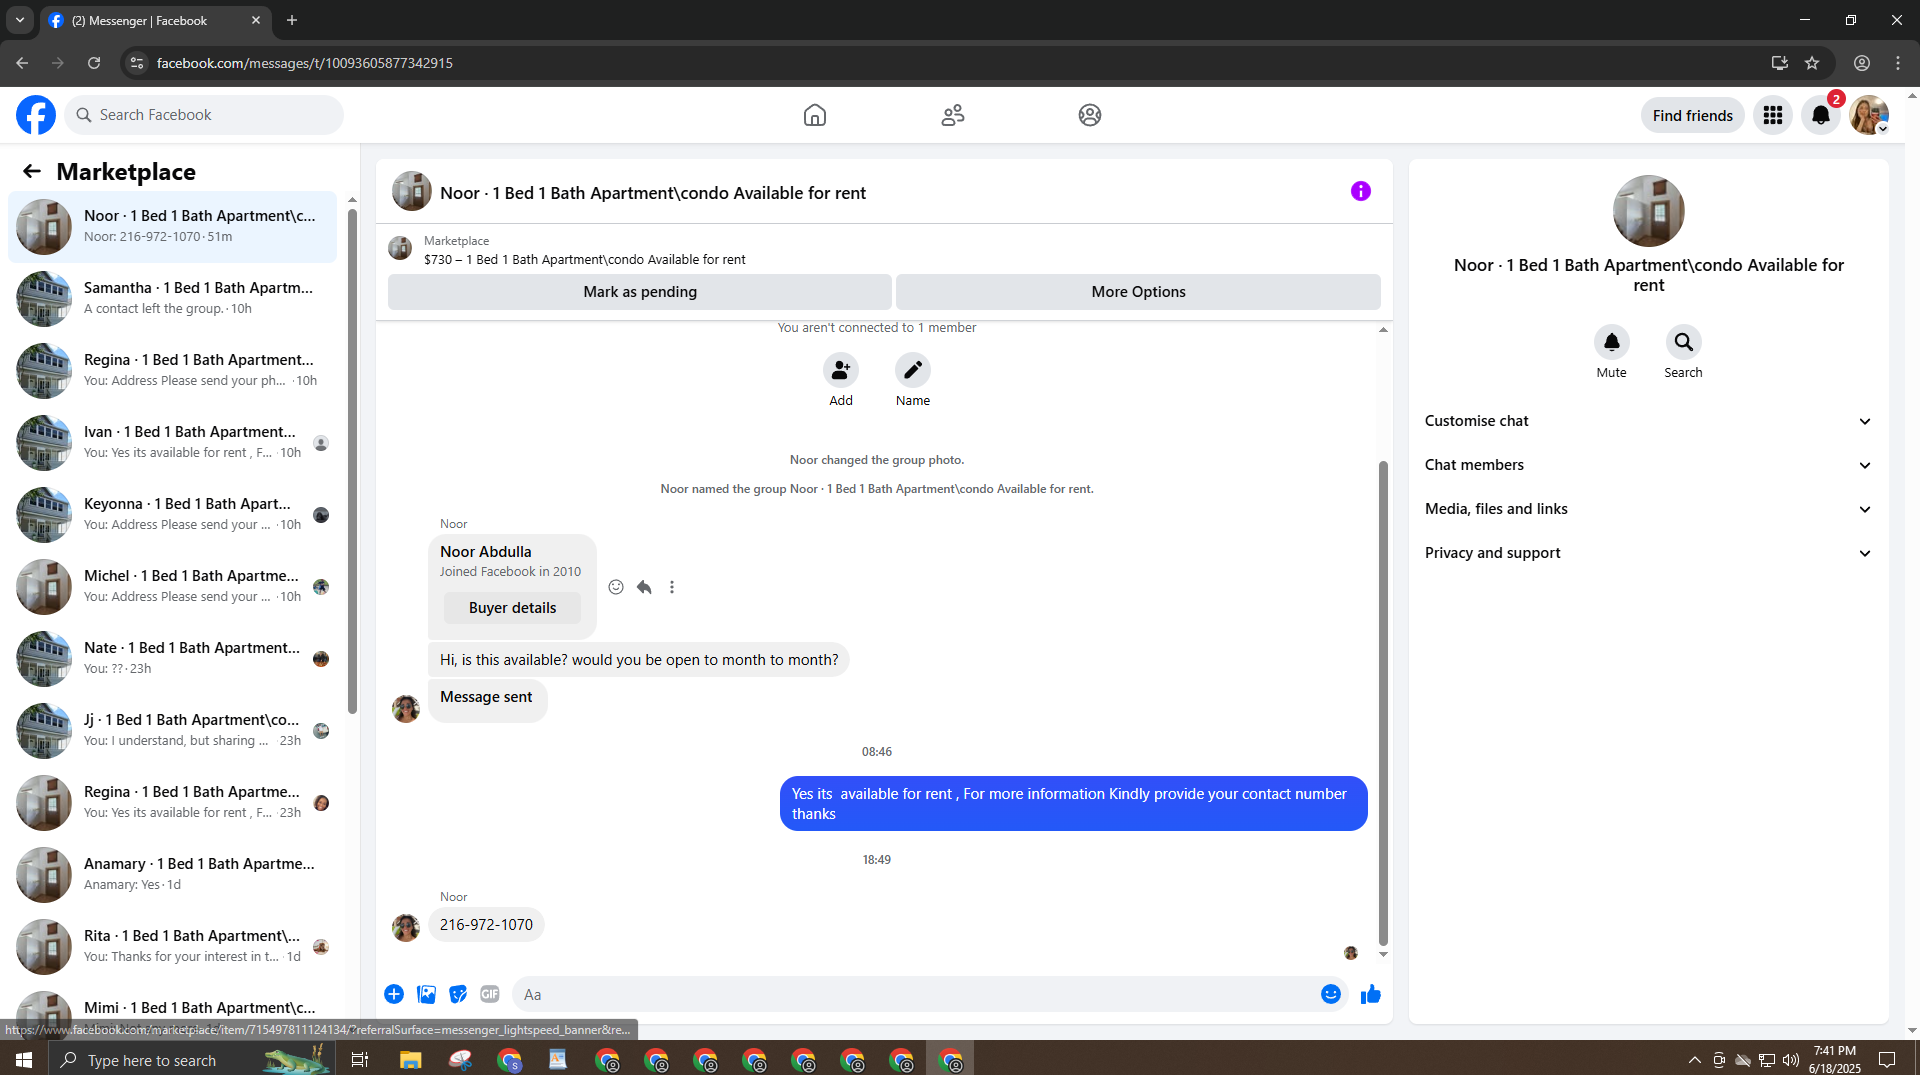Show hidden system tray icons
The image size is (1920, 1075).
[x=1695, y=1060]
